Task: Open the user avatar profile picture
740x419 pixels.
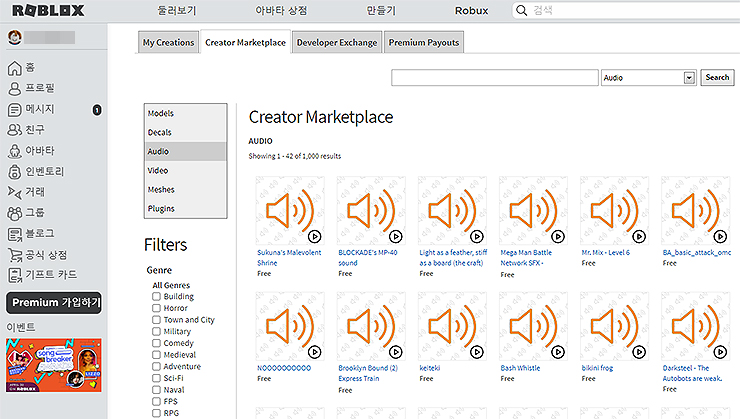Action: point(15,37)
